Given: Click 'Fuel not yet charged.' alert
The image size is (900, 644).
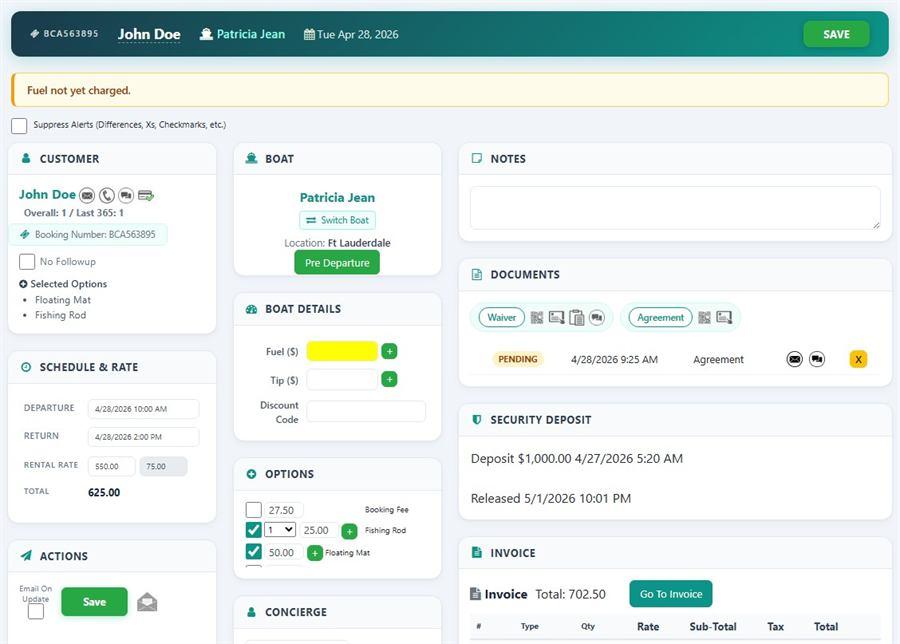Looking at the screenshot, I should click(450, 90).
